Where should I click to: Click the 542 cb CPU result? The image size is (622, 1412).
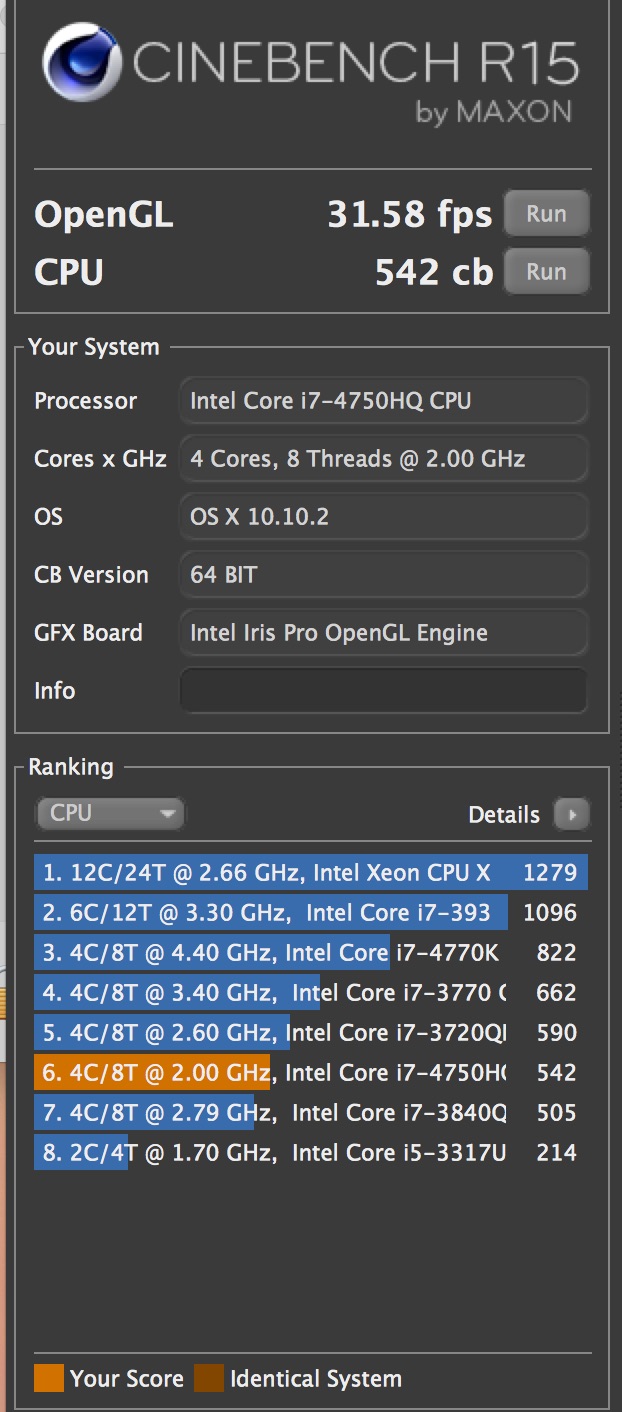[x=434, y=272]
